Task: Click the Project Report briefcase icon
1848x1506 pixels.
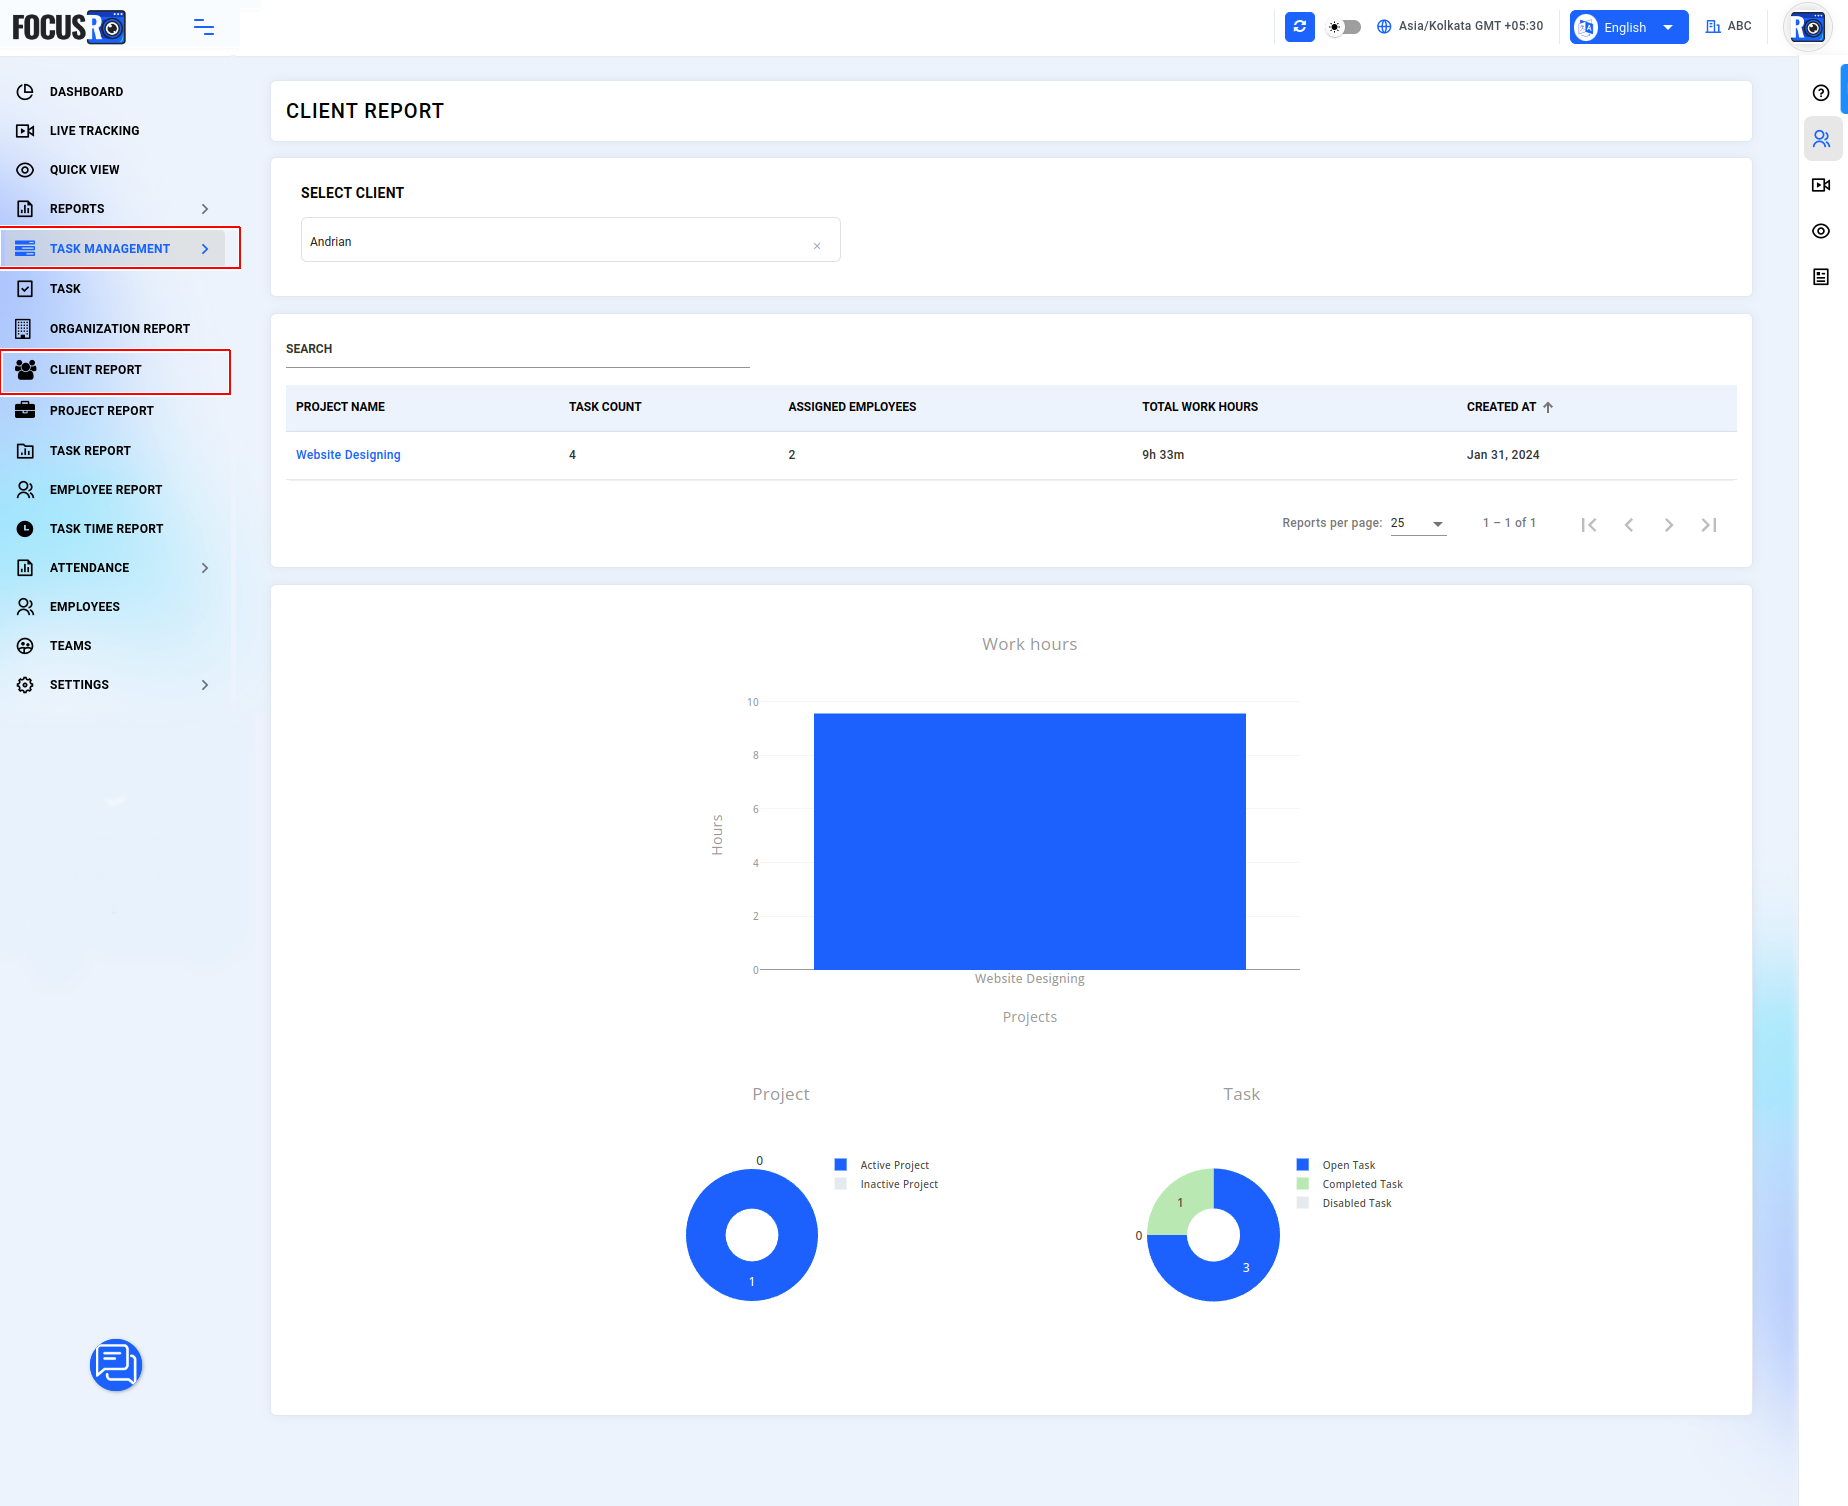Action: tap(25, 411)
